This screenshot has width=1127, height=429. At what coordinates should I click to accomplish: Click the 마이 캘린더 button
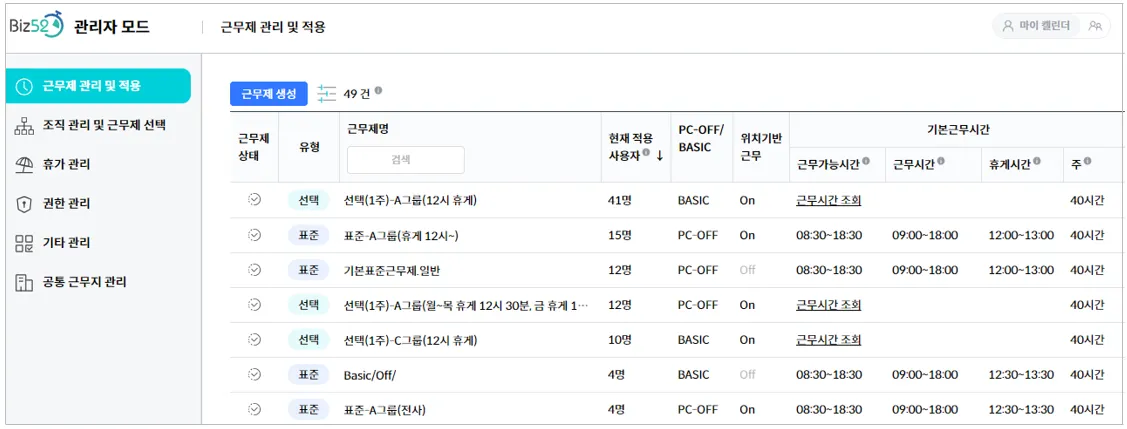(1035, 27)
